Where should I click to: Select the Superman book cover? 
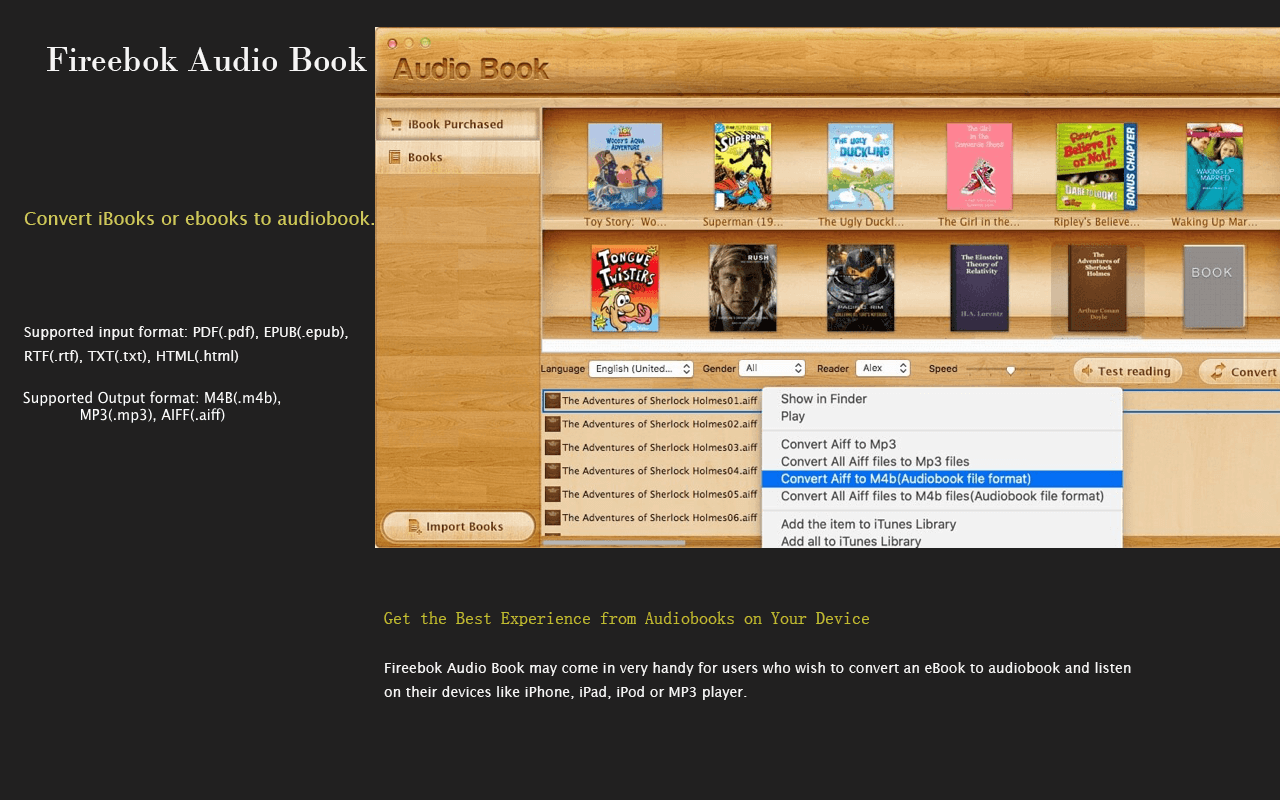(x=743, y=166)
